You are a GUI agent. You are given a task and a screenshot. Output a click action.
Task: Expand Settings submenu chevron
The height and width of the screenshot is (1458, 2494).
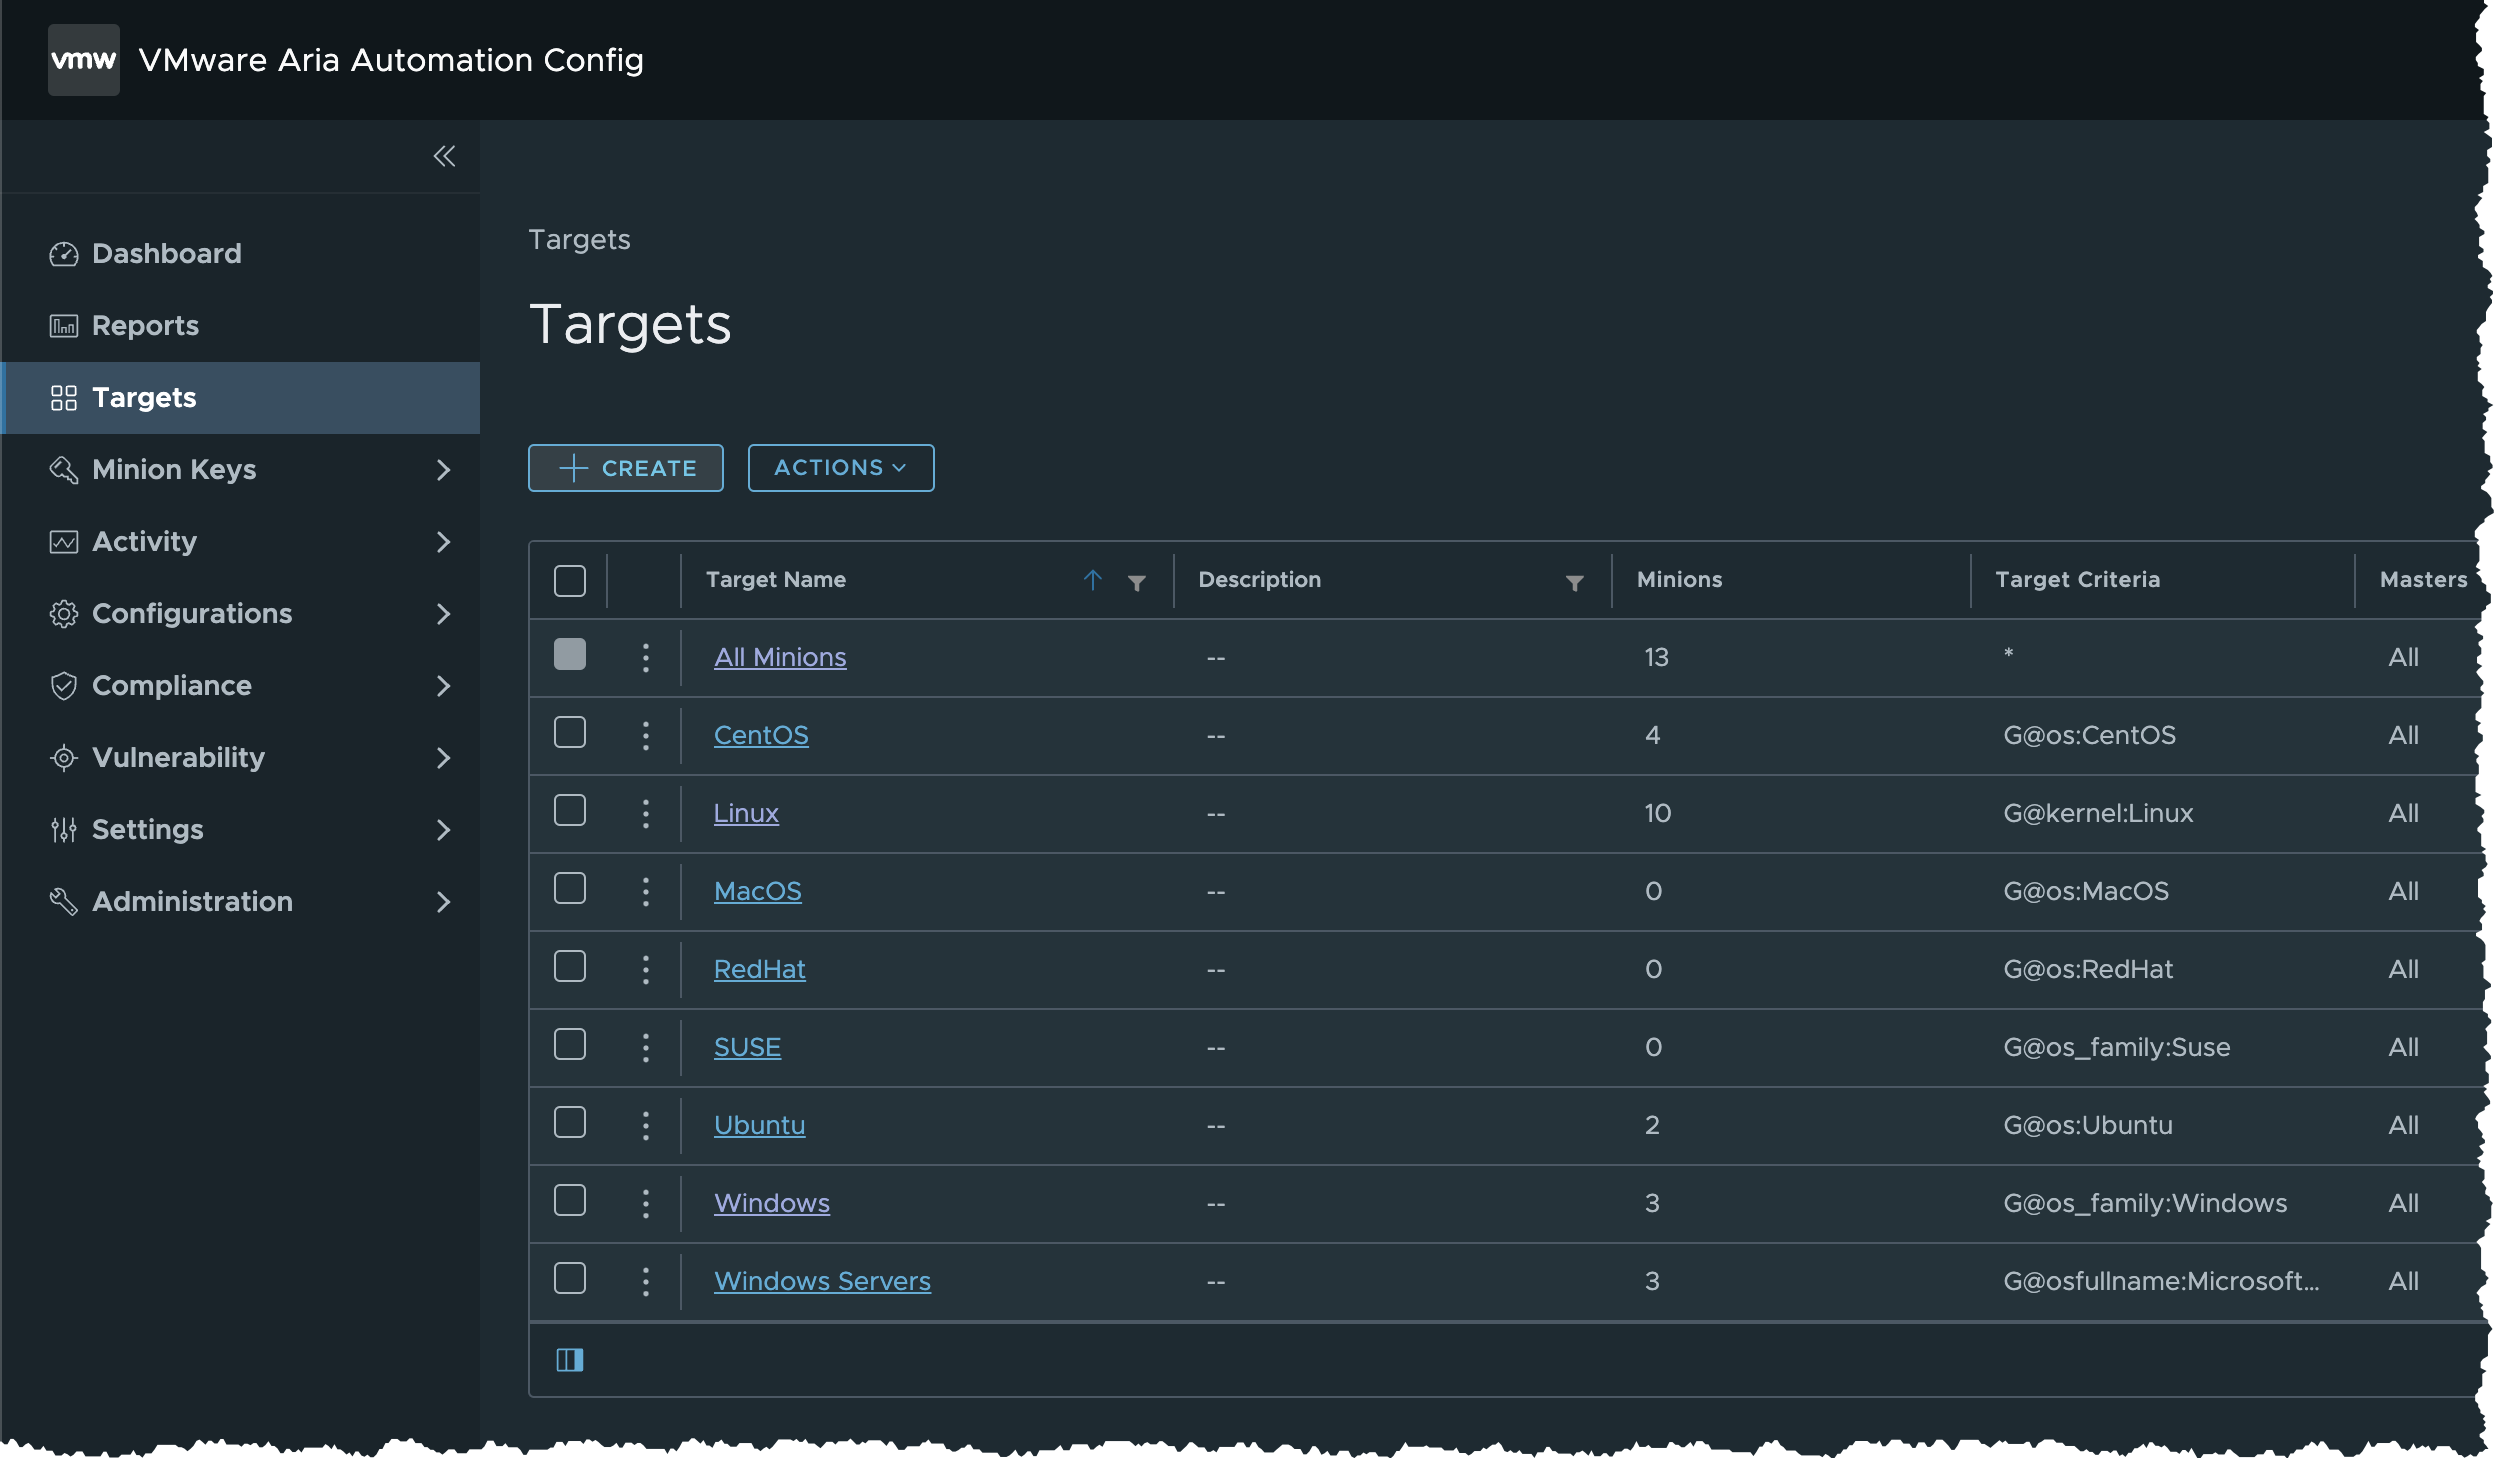(444, 830)
